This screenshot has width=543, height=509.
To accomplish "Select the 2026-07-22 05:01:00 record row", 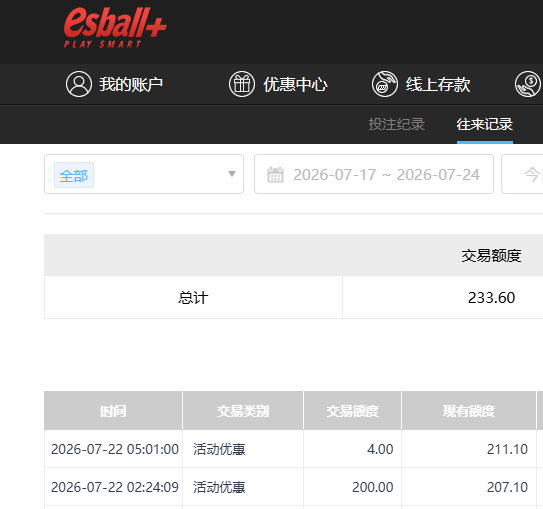I will coord(294,449).
